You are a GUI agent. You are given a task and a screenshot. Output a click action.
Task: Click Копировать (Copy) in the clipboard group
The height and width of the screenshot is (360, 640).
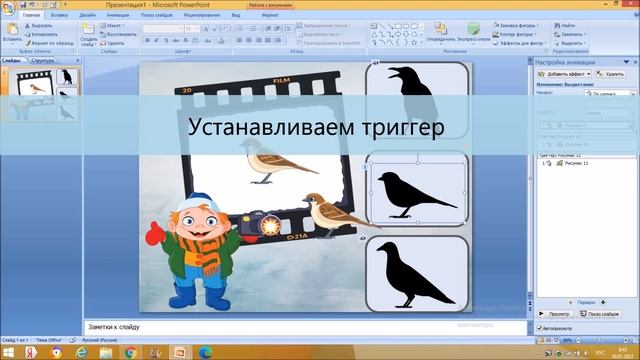[x=41, y=34]
